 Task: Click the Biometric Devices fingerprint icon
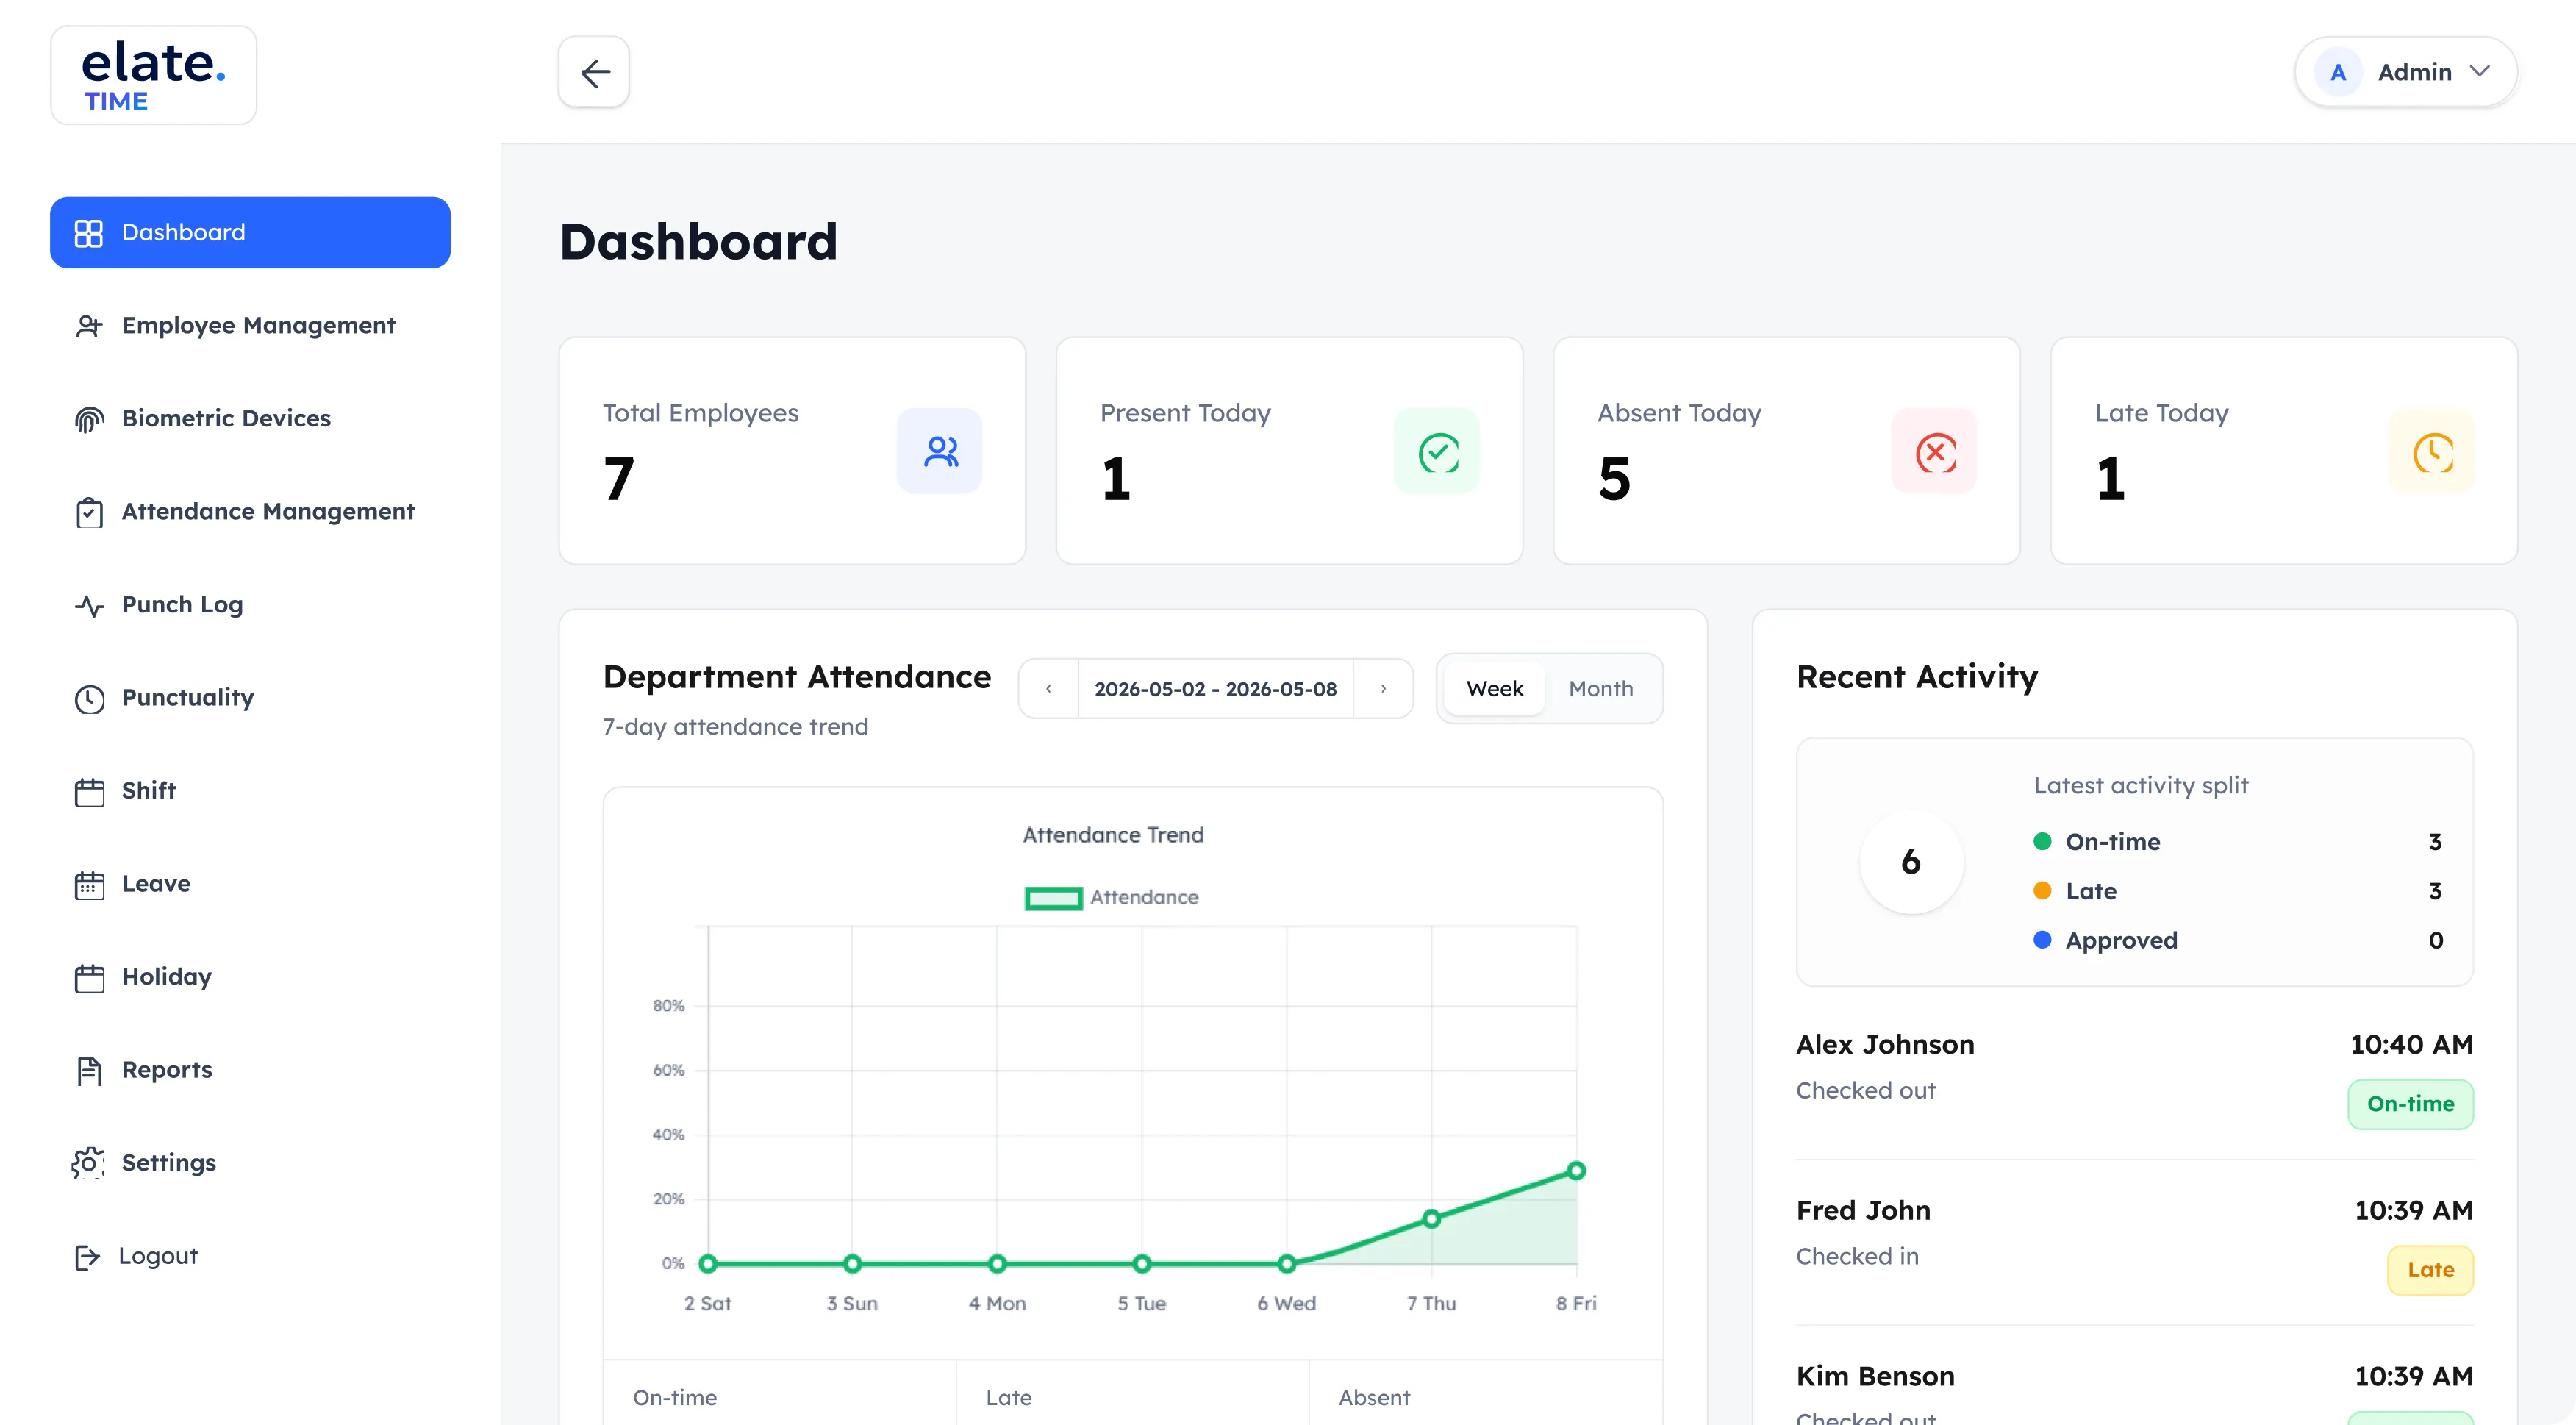tap(89, 419)
